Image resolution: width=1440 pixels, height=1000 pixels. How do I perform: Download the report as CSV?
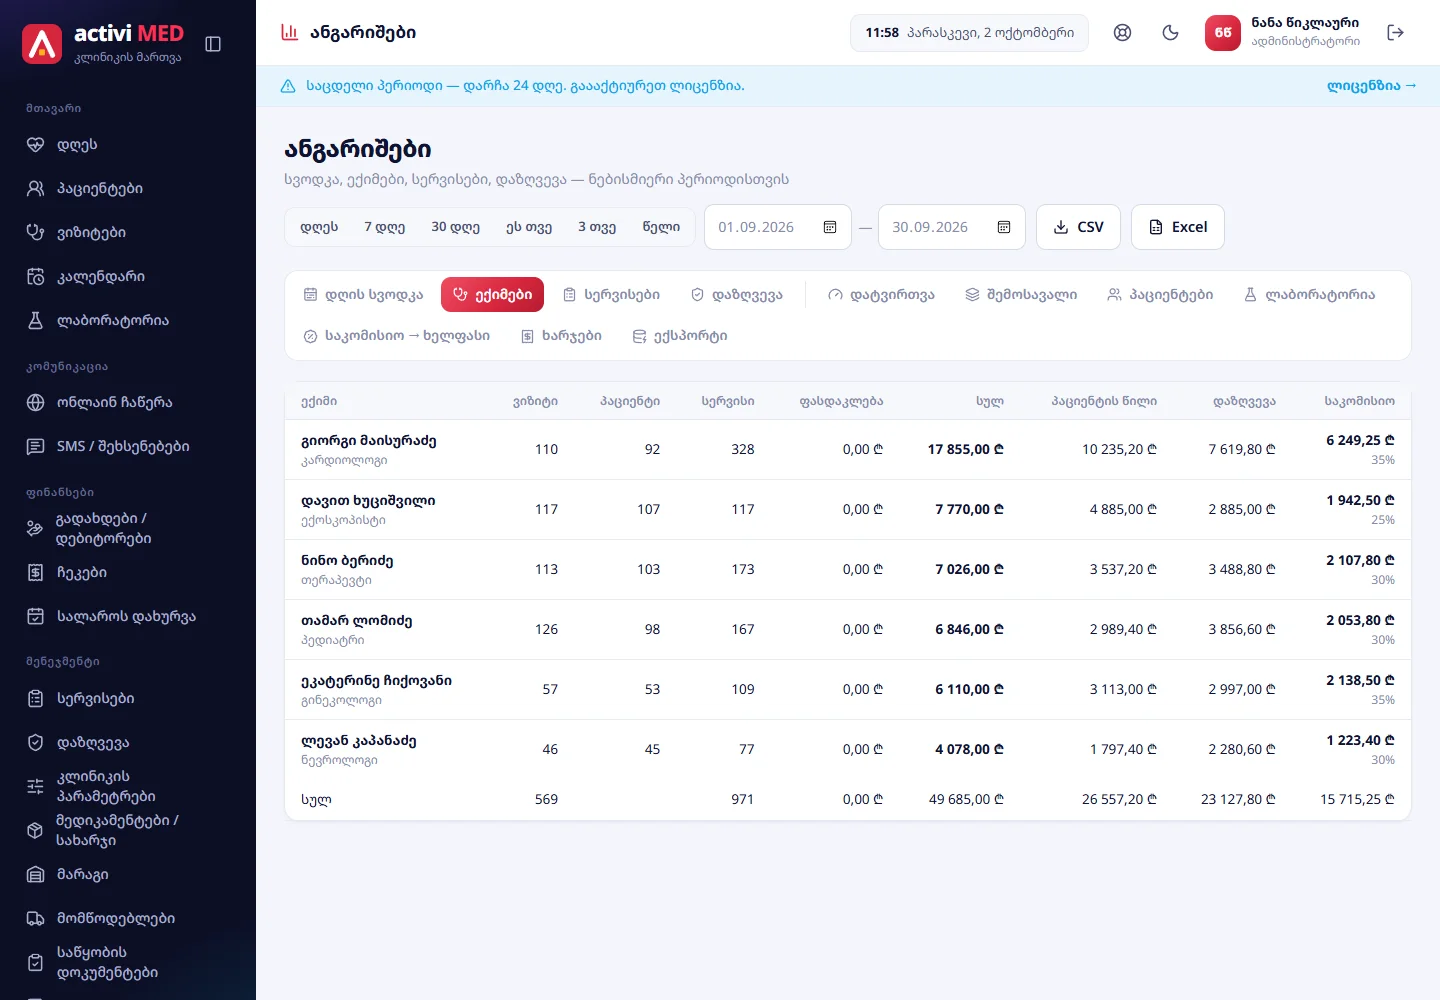click(1078, 227)
